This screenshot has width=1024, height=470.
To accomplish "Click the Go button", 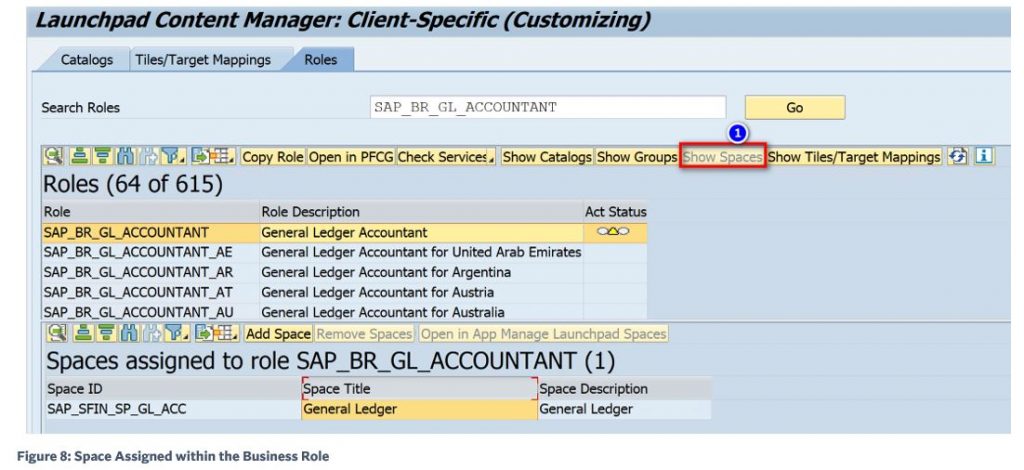I will point(795,108).
